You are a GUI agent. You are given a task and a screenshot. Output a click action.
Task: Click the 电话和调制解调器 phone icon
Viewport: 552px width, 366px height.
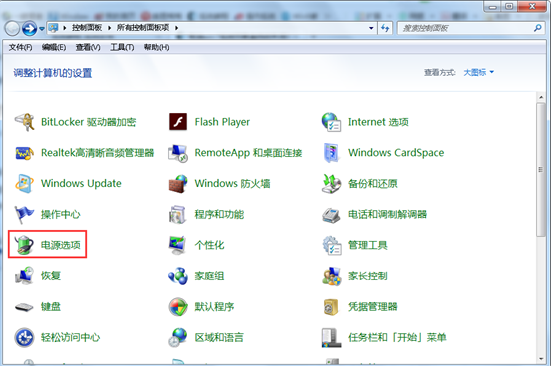(331, 215)
